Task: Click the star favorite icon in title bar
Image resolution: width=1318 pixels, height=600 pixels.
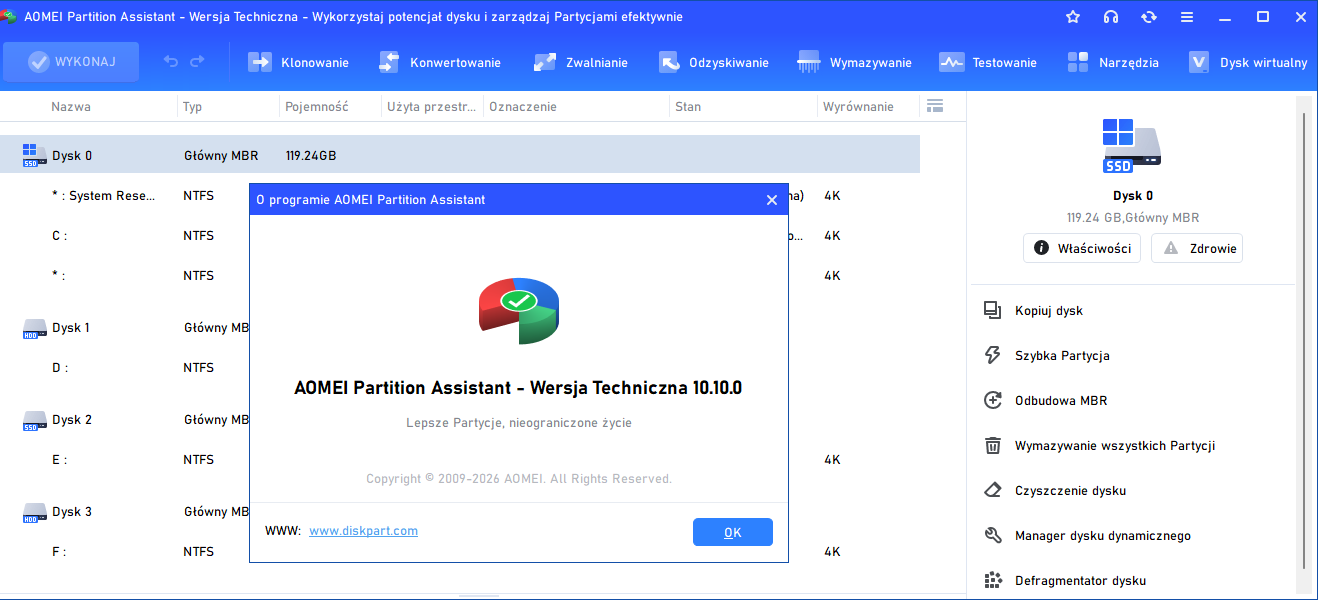Action: point(1073,17)
